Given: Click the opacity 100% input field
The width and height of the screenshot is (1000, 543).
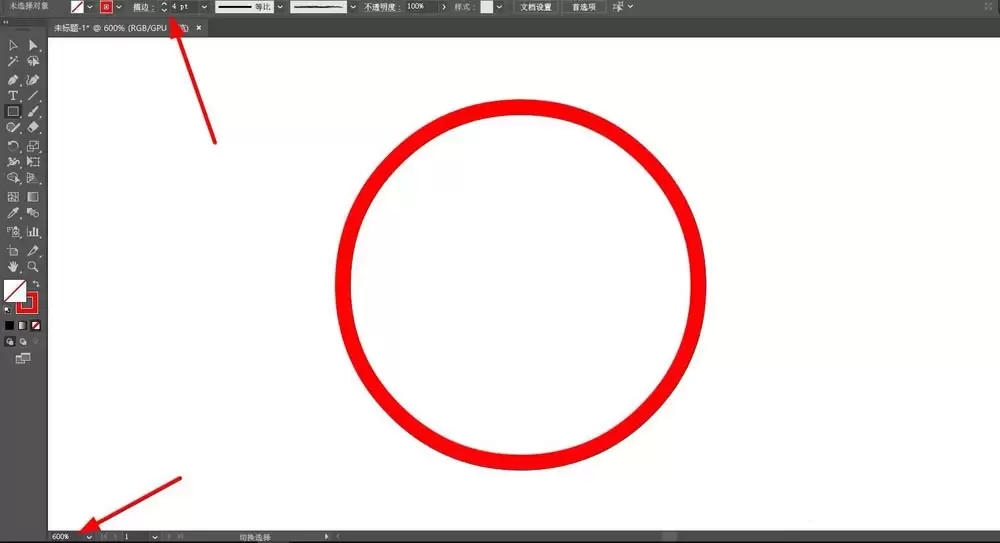Looking at the screenshot, I should (x=422, y=6).
